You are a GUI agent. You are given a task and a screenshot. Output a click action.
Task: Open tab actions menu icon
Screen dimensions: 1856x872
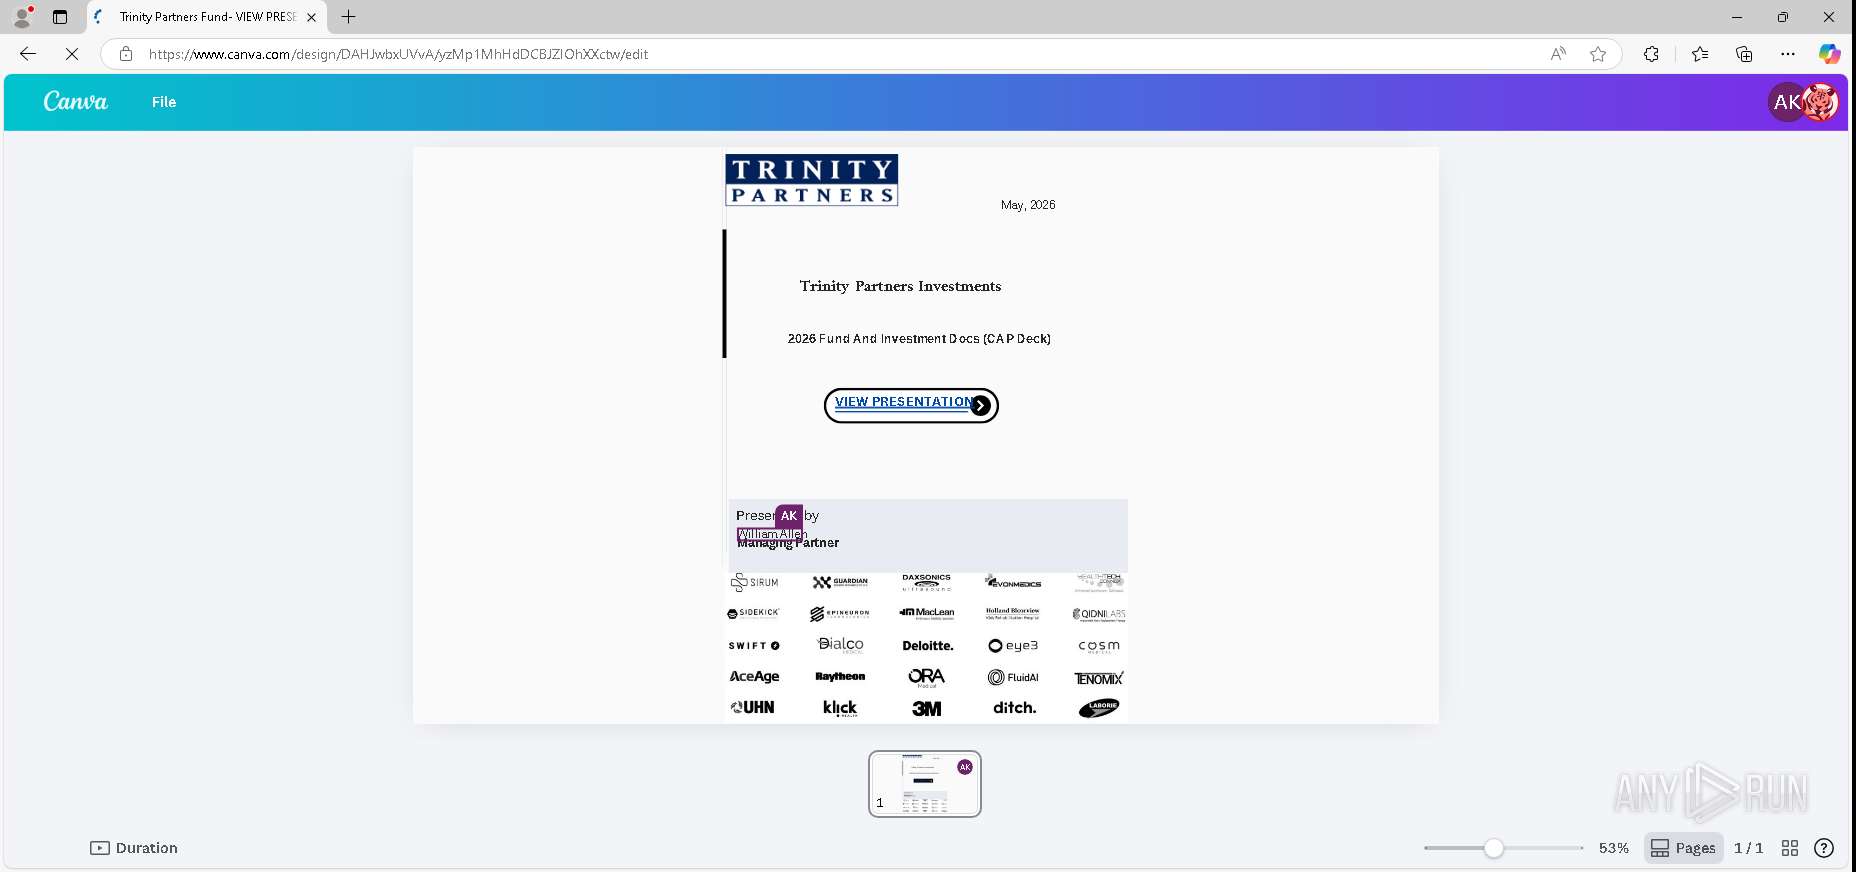(x=60, y=17)
